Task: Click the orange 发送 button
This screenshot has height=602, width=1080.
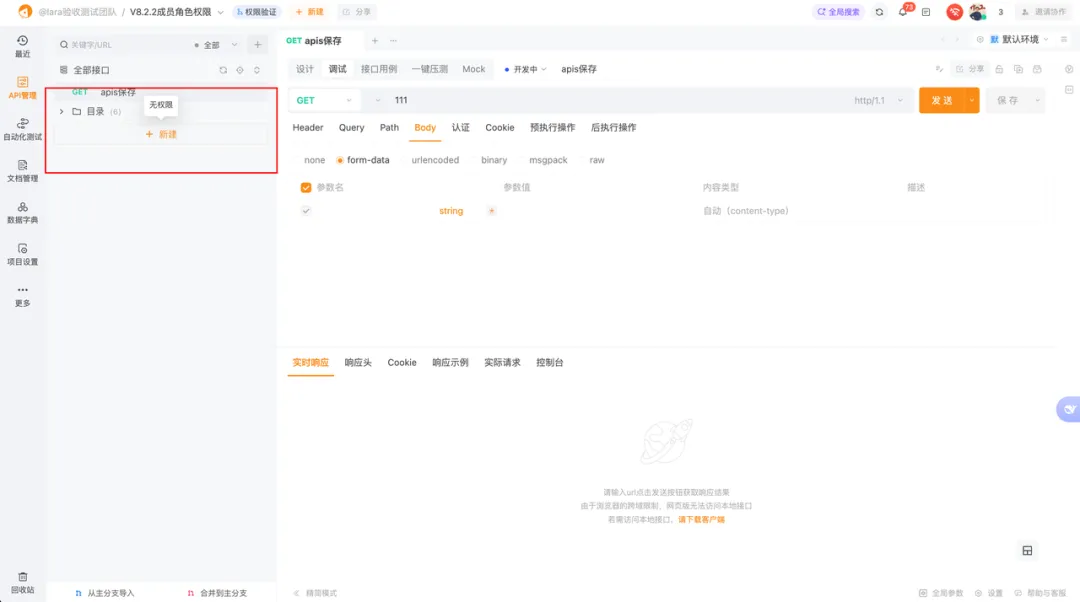Action: tap(941, 101)
